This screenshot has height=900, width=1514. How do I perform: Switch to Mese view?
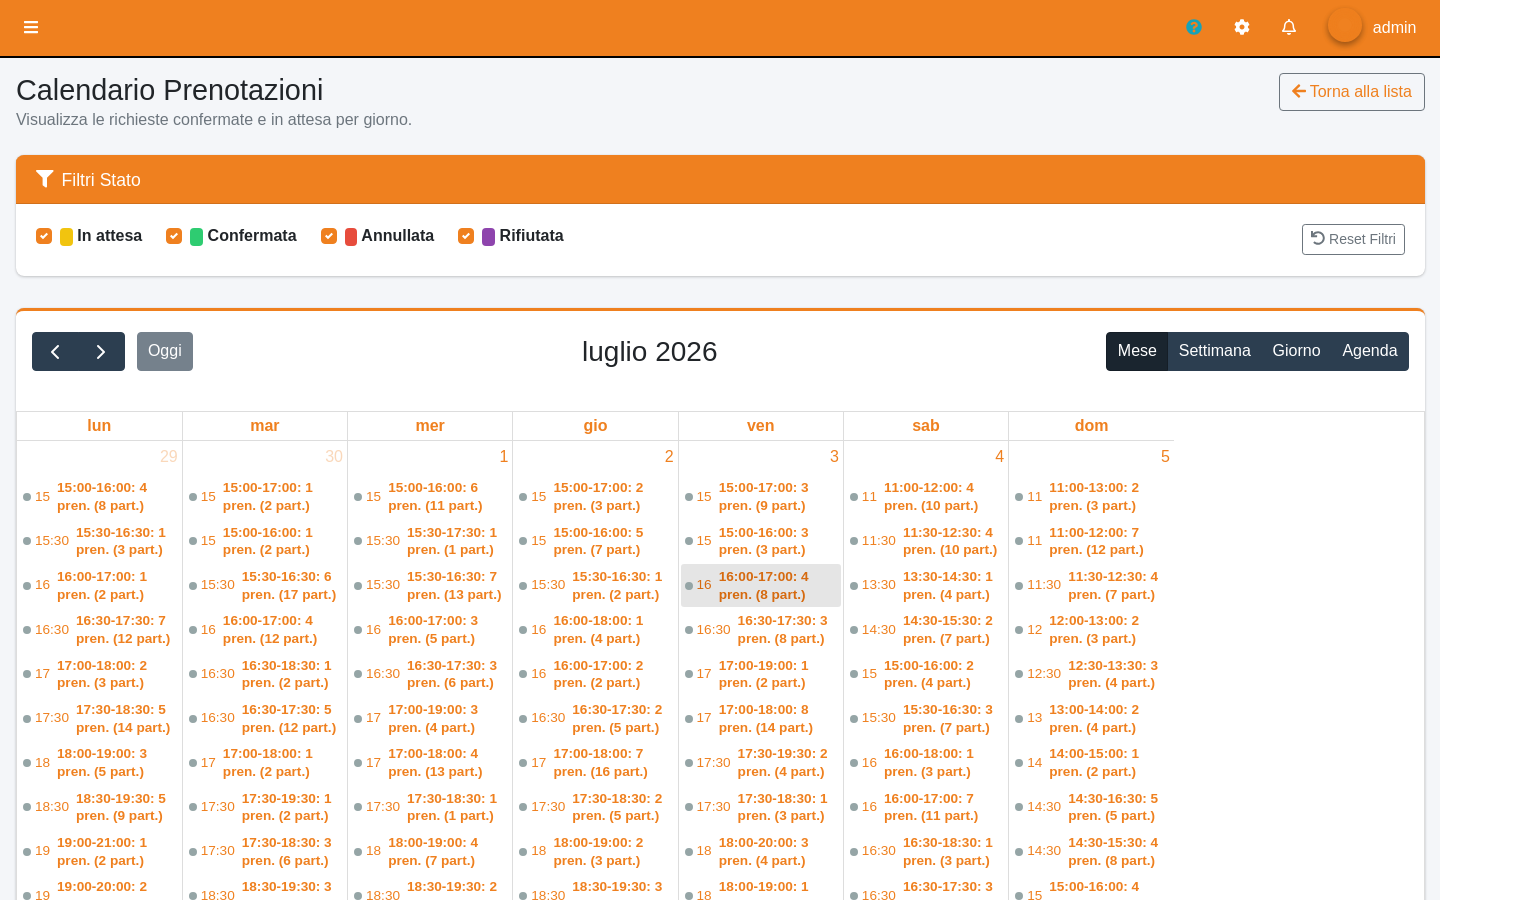click(1137, 351)
